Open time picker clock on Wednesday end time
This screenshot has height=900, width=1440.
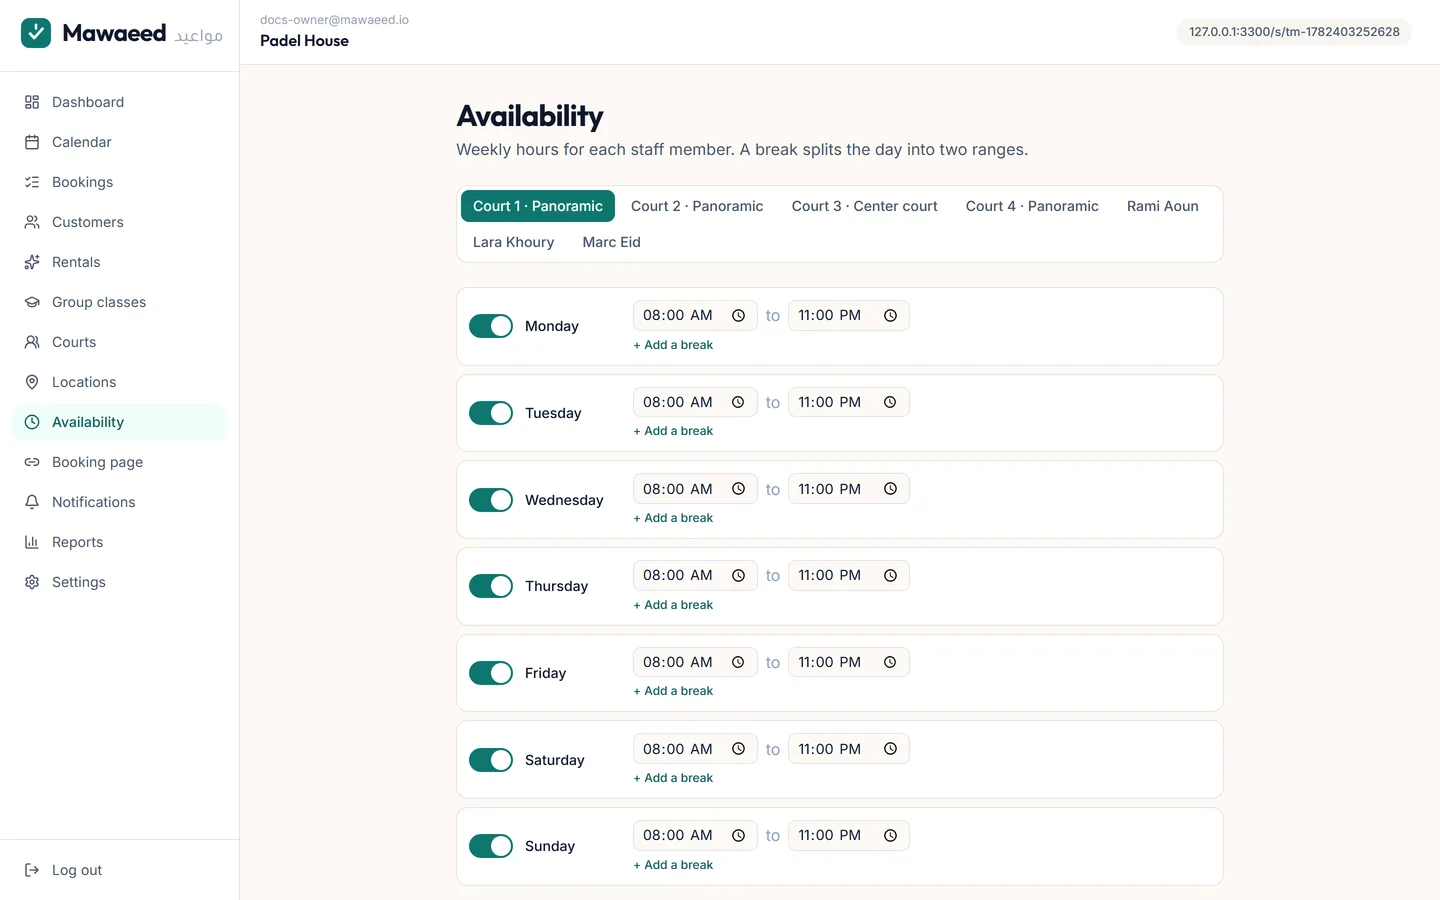[x=890, y=489]
